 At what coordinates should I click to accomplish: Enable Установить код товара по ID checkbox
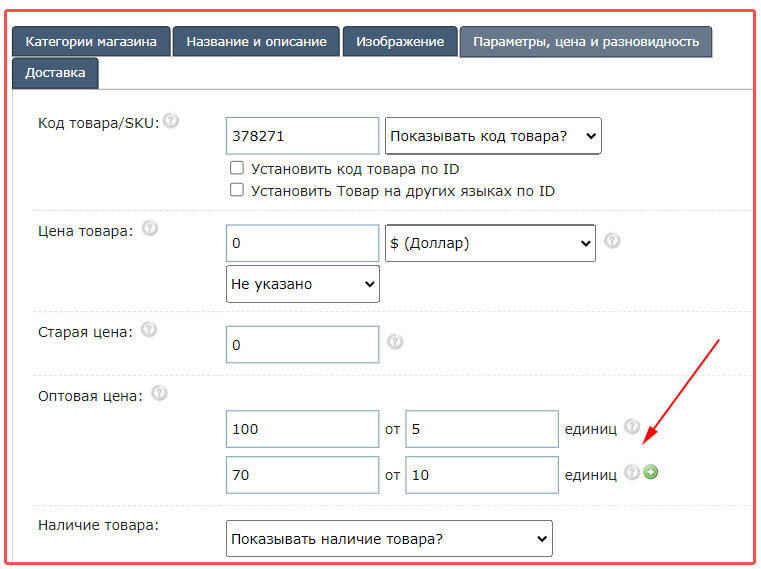237,168
